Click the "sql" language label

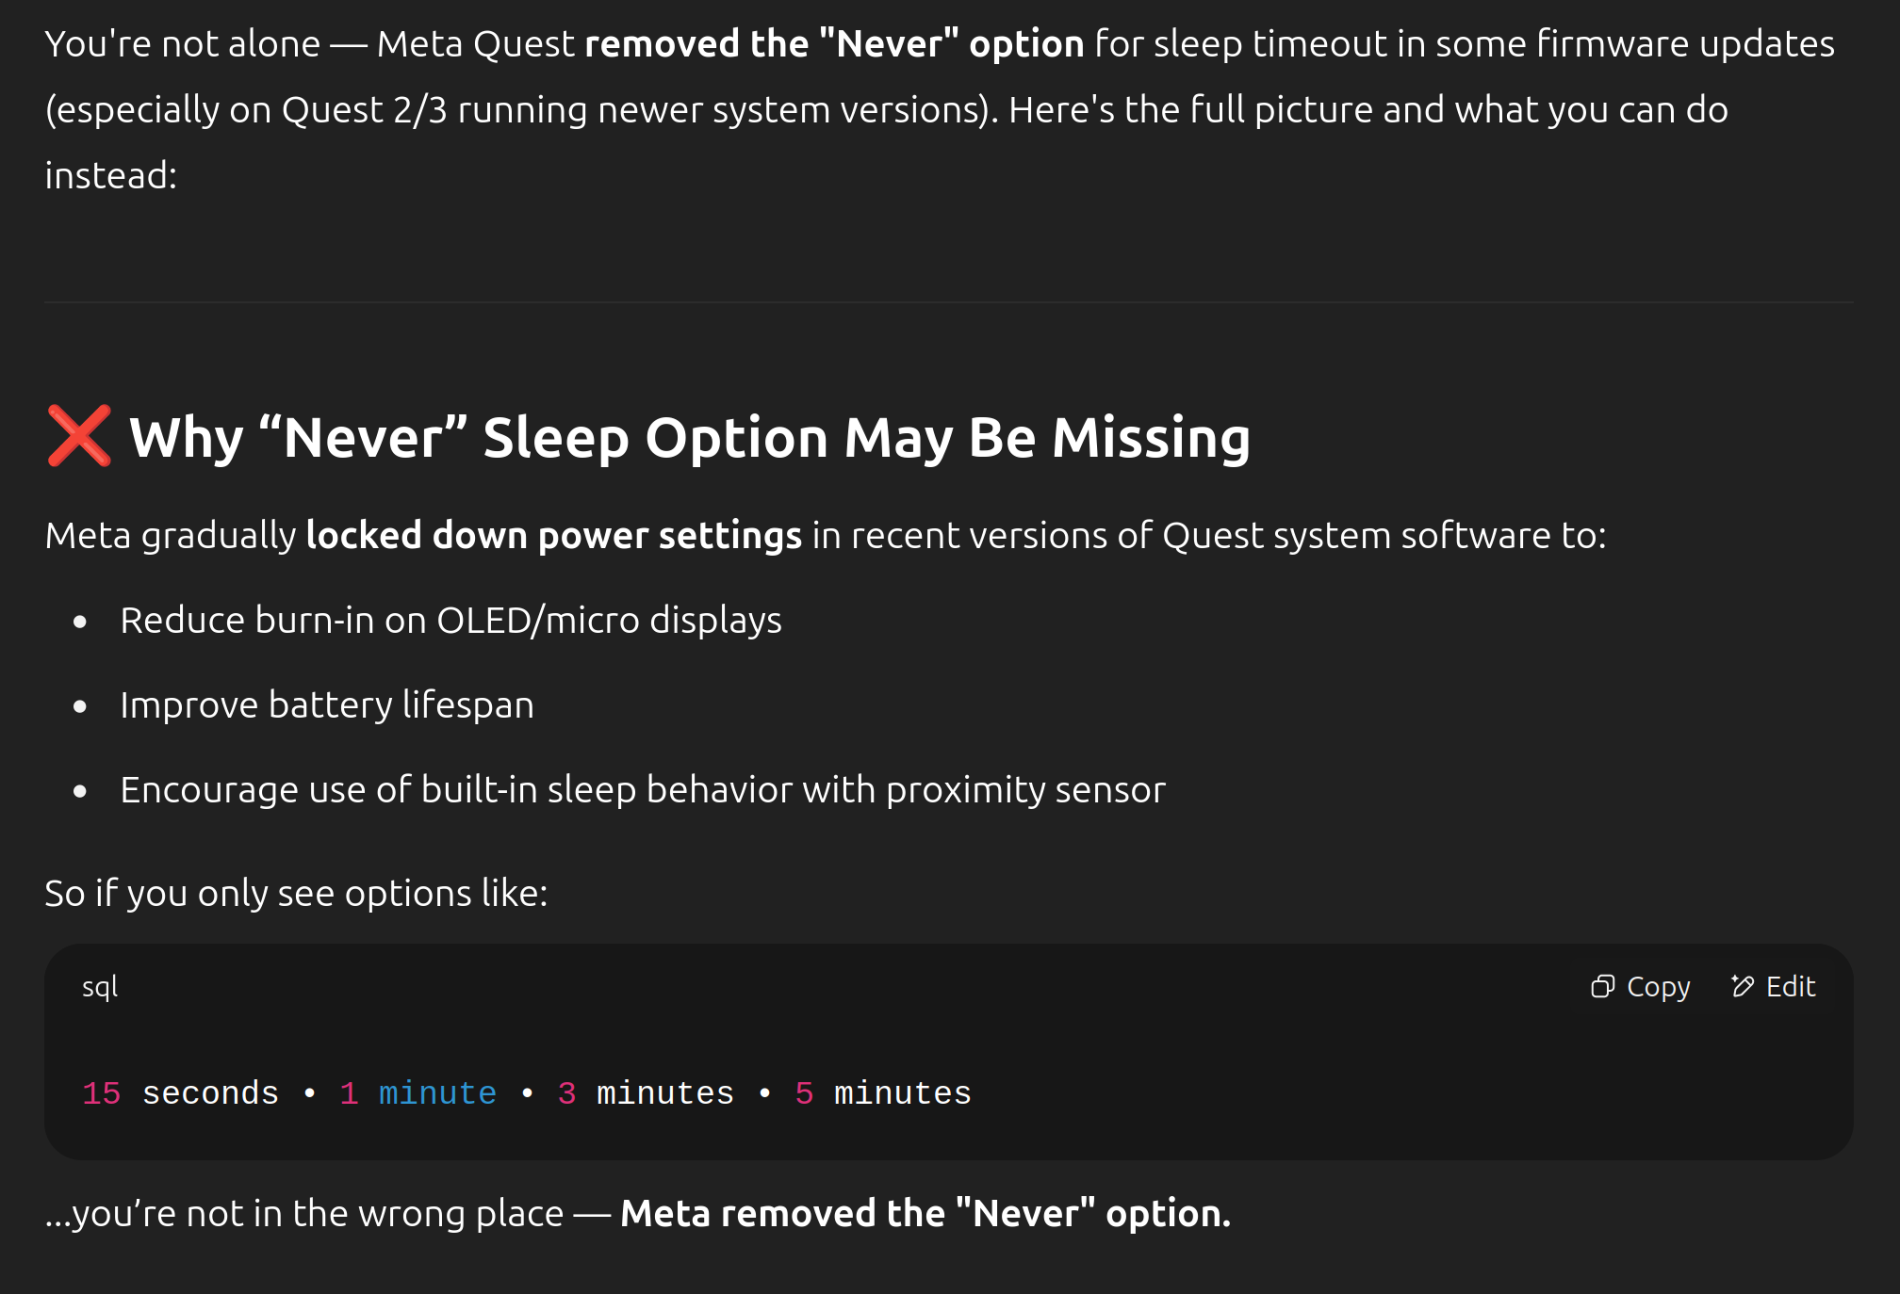pos(100,987)
